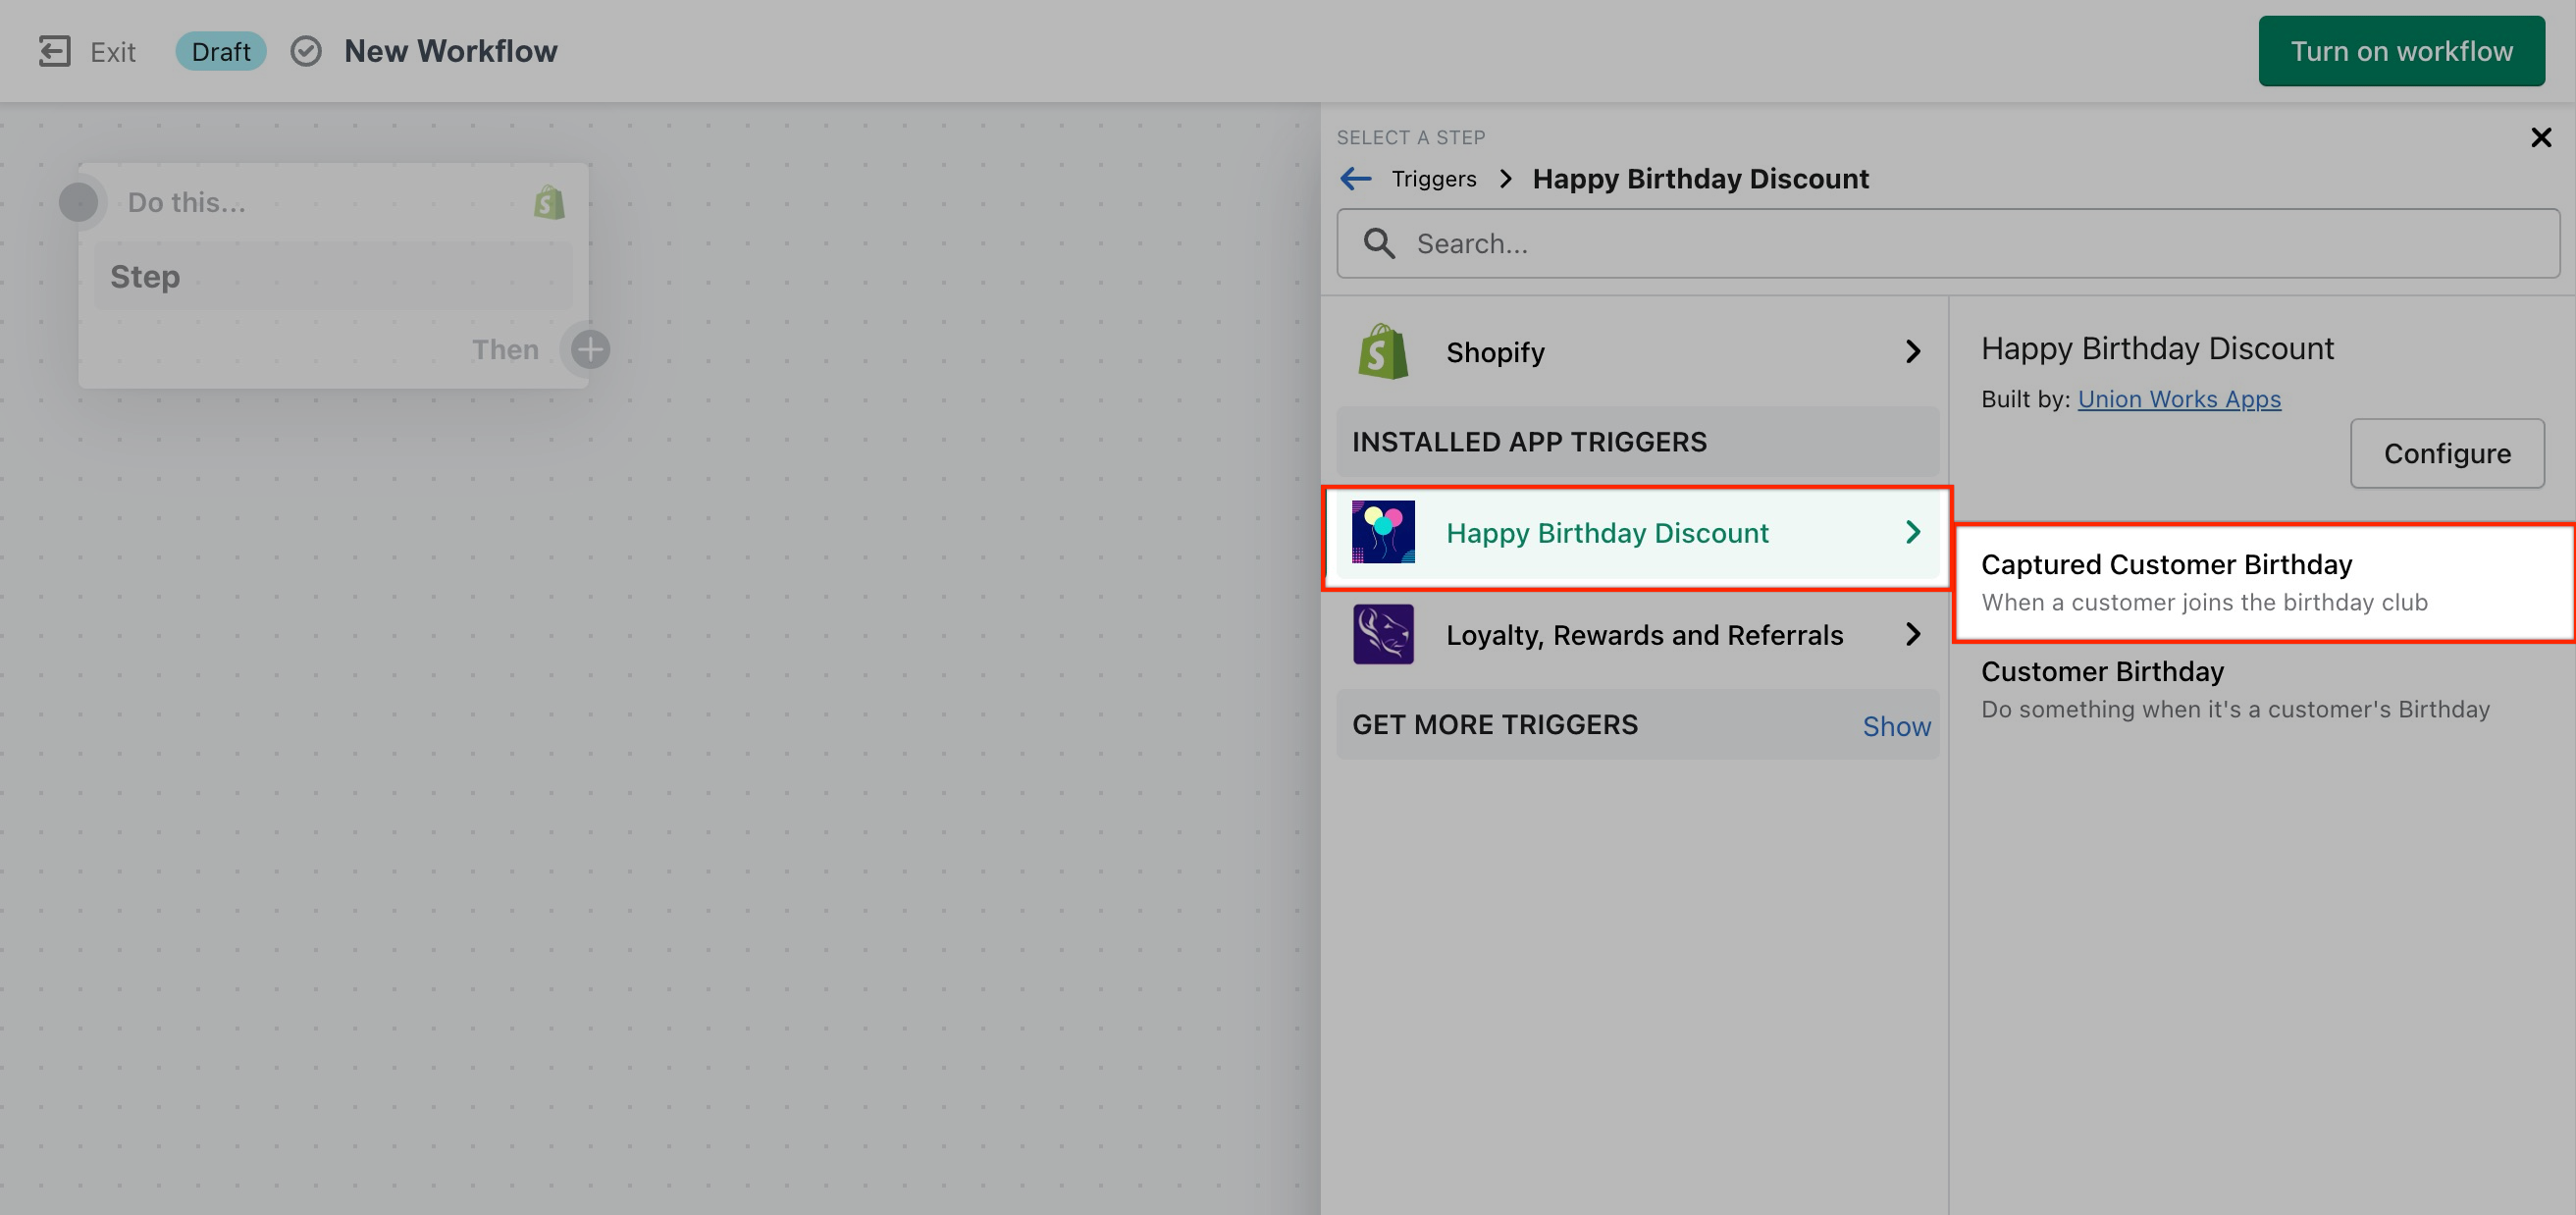This screenshot has height=1215, width=2576.
Task: Turn on workflow button
Action: pyautogui.click(x=2401, y=51)
